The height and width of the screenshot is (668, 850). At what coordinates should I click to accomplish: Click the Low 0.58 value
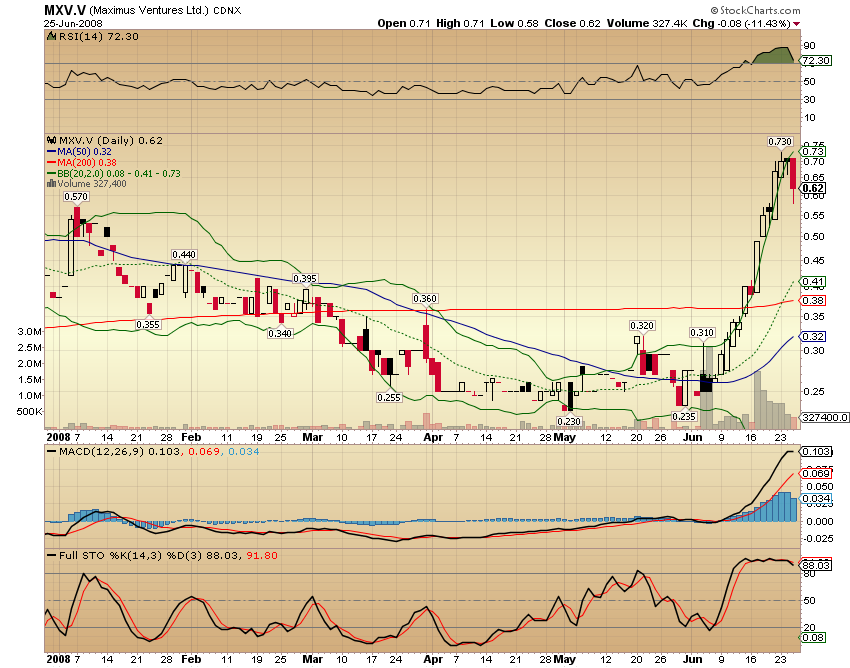pyautogui.click(x=514, y=23)
